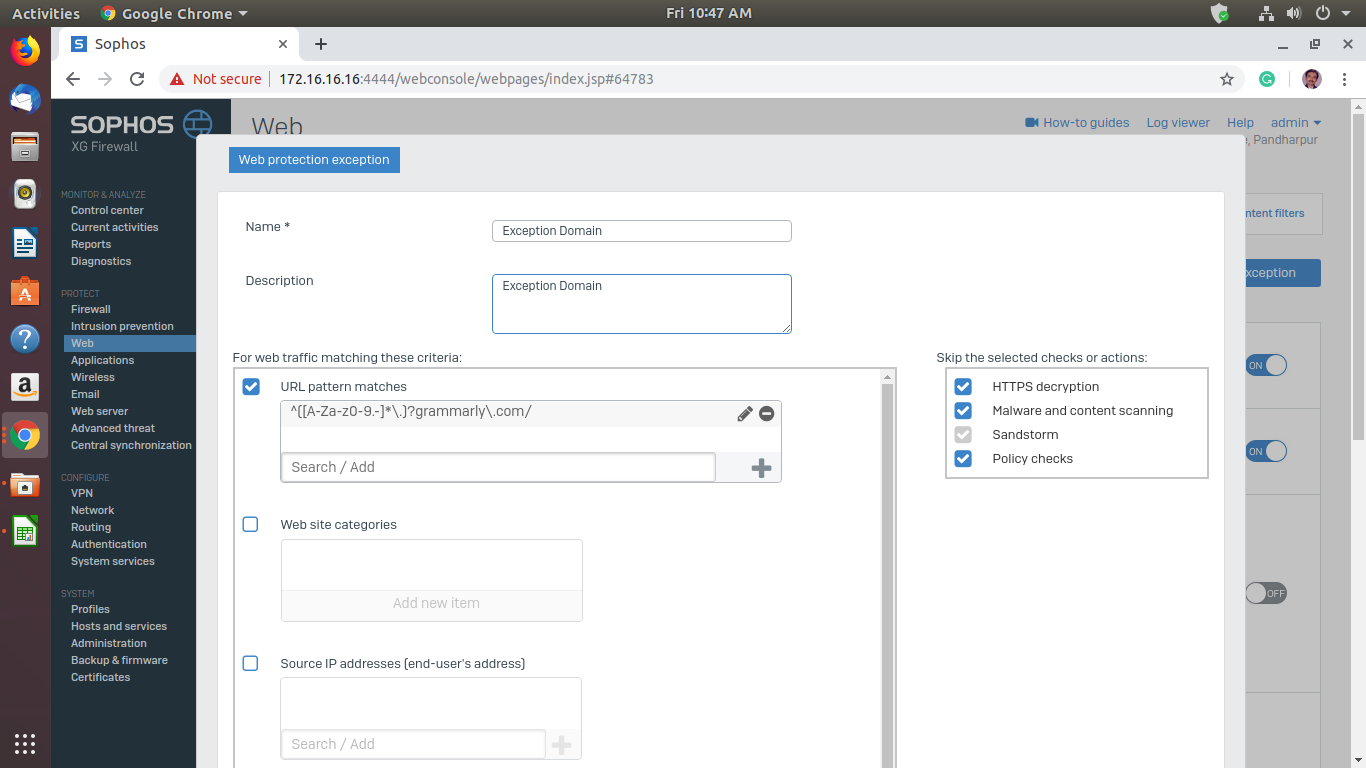This screenshot has width=1366, height=768.
Task: Toggle off Policy checks option
Action: [963, 459]
